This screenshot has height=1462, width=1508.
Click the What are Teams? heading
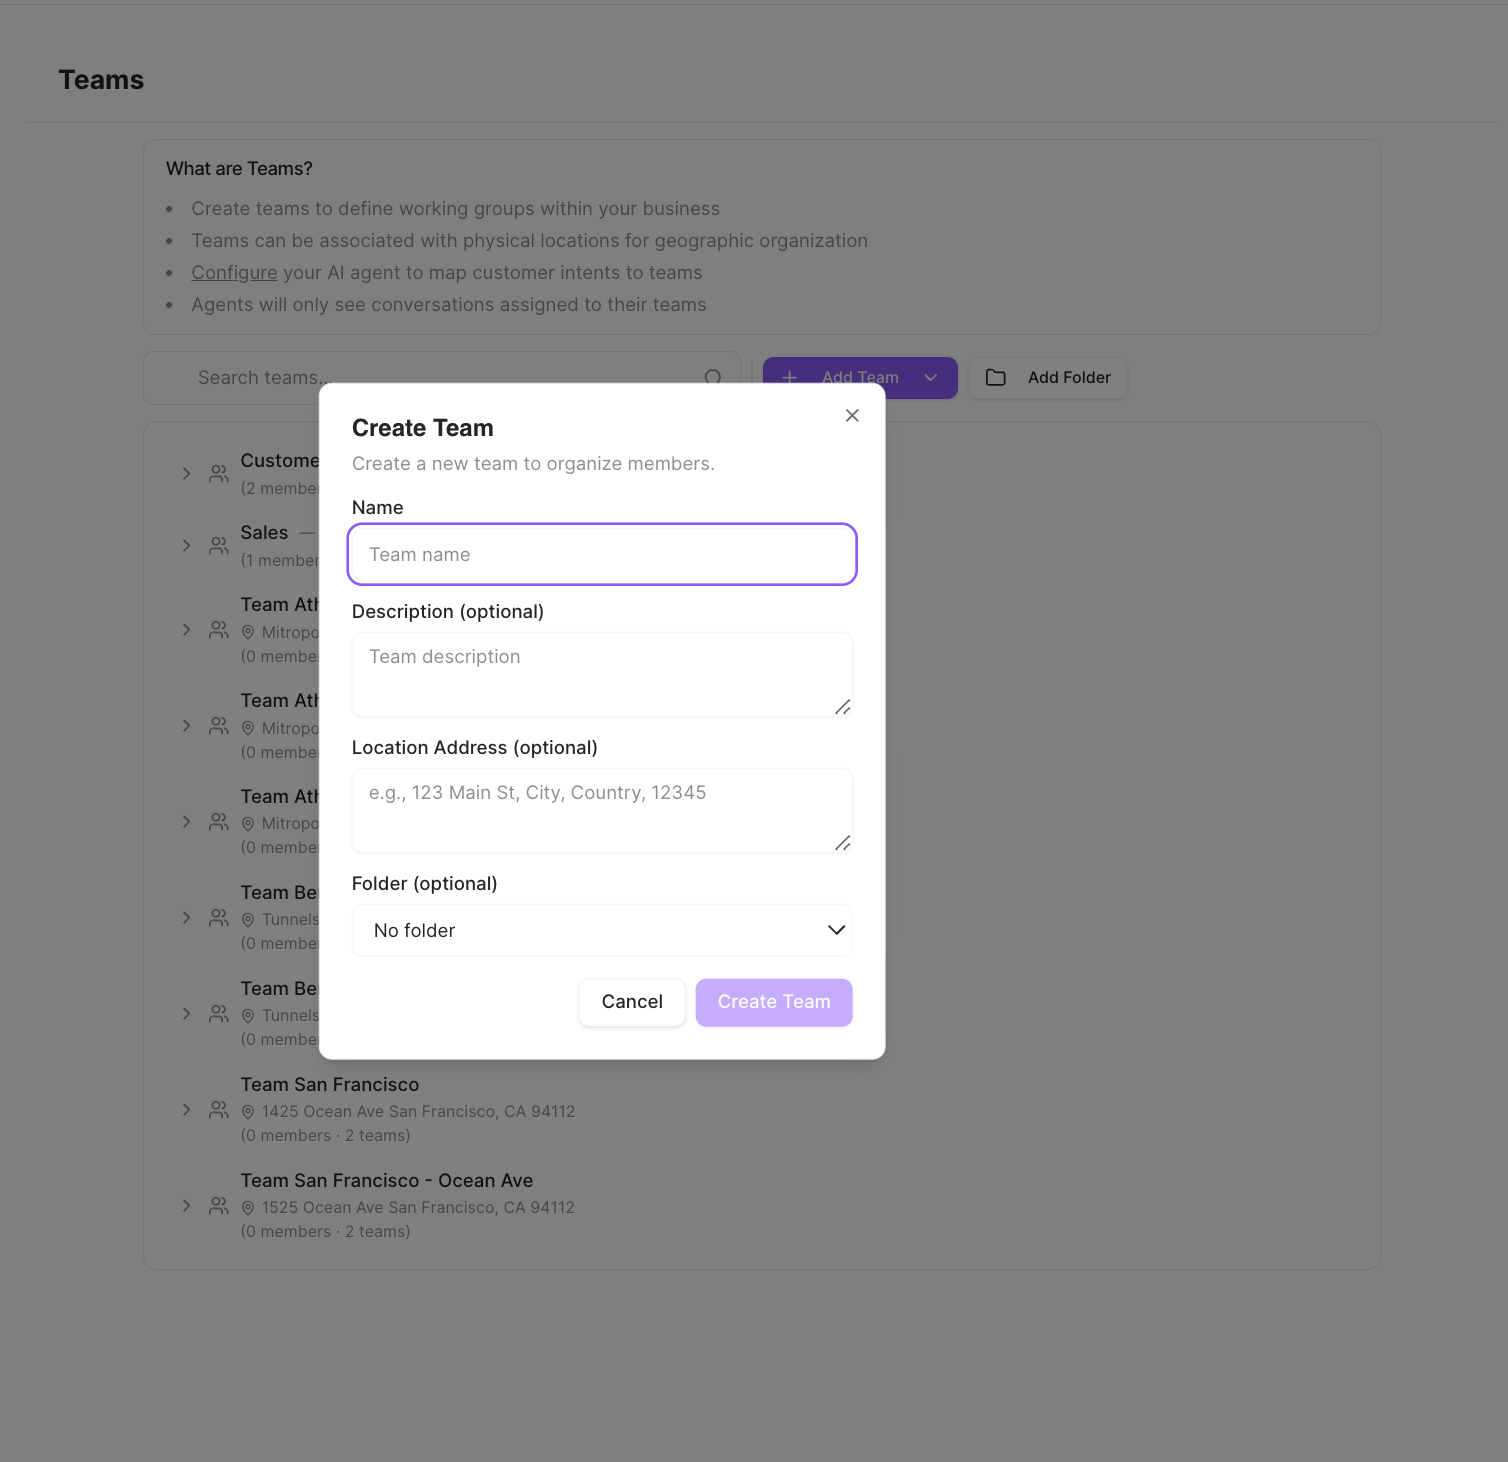point(239,169)
